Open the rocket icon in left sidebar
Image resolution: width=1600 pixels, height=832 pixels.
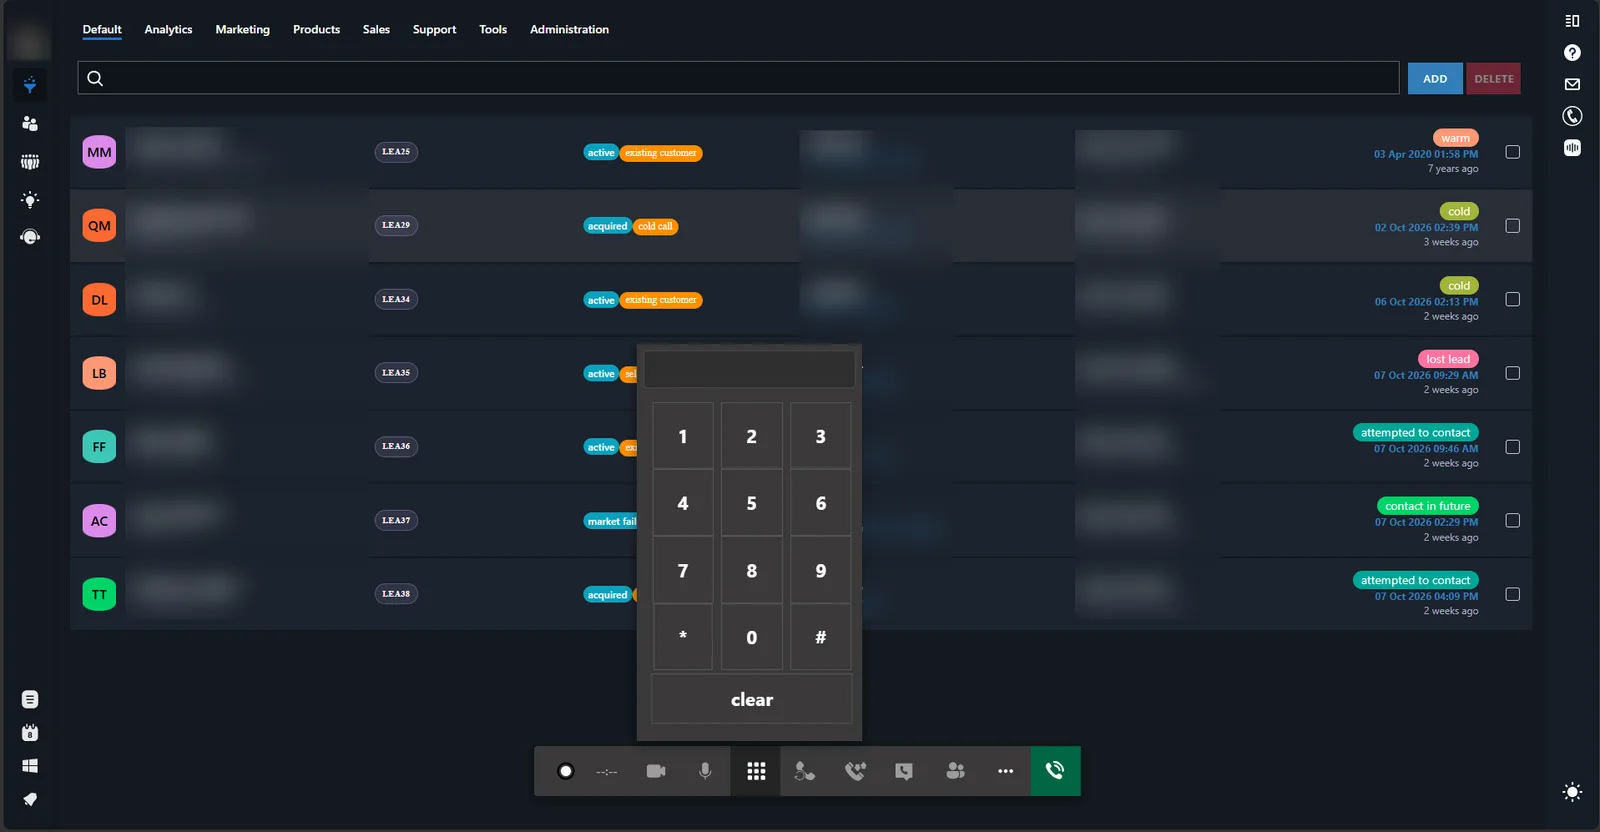(x=30, y=799)
